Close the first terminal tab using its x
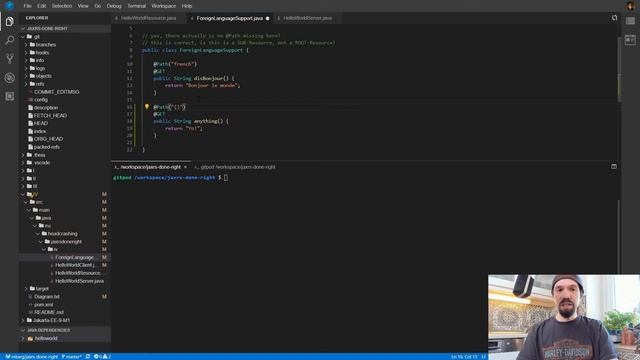The image size is (640, 360). 185,167
